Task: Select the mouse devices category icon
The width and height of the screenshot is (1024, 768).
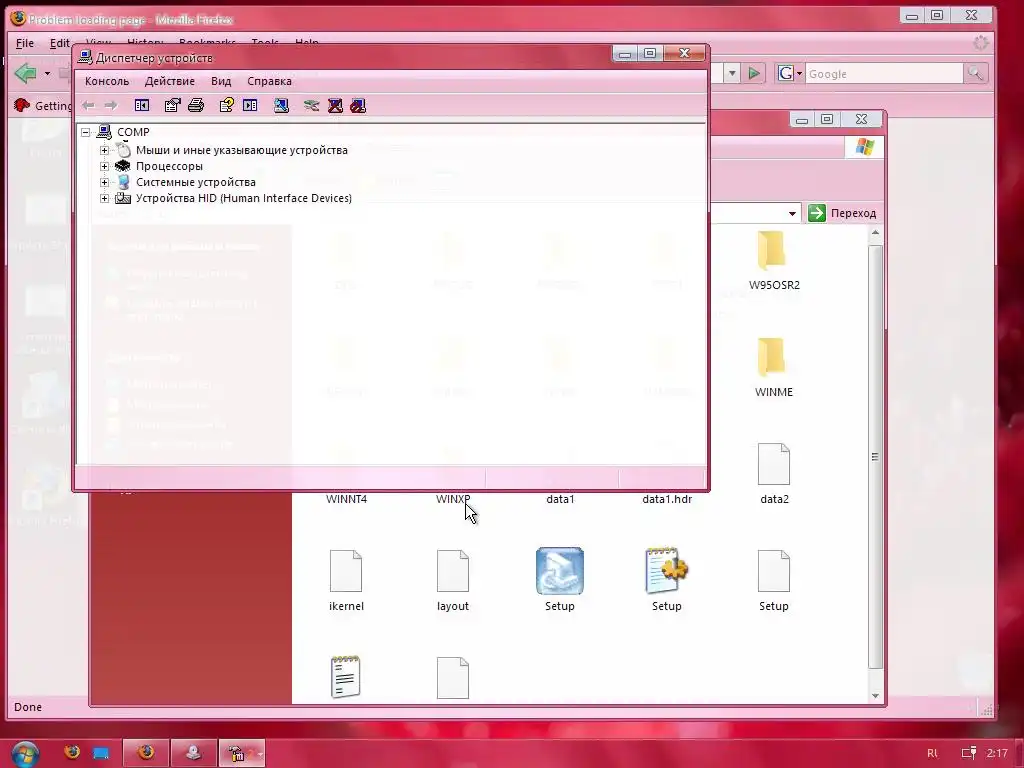Action: pos(123,150)
